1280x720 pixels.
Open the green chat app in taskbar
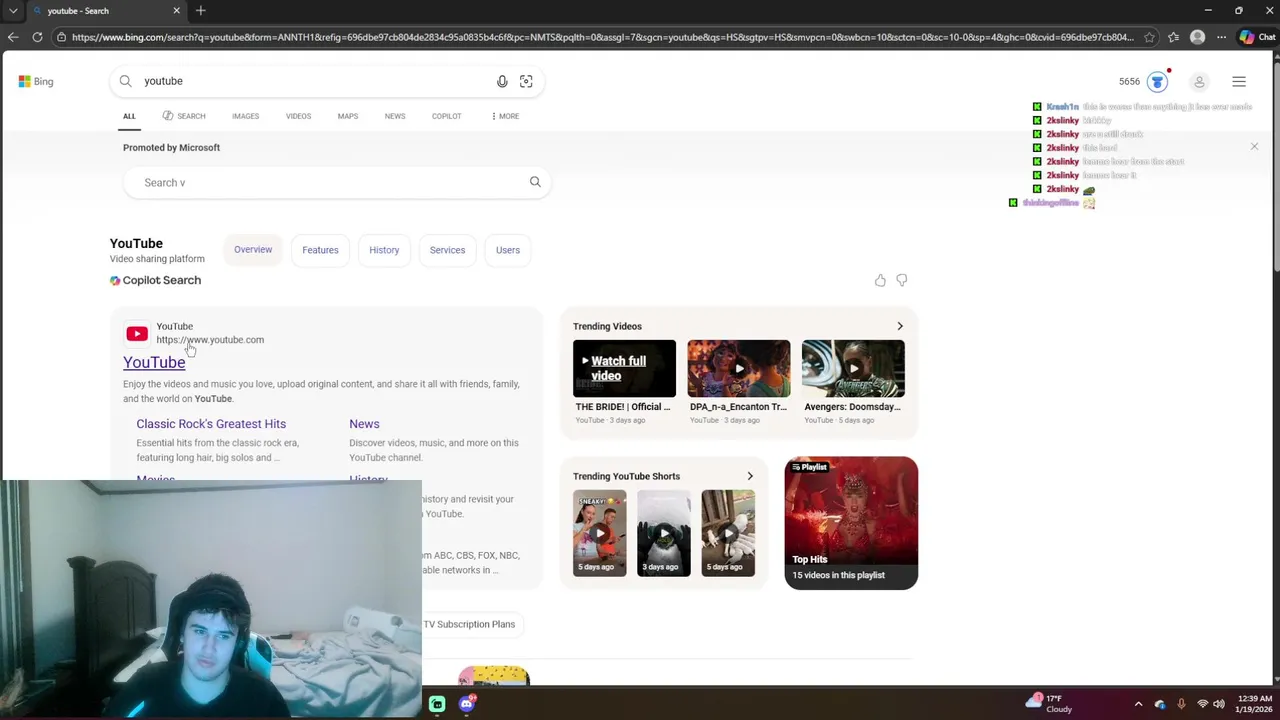pyautogui.click(x=437, y=704)
